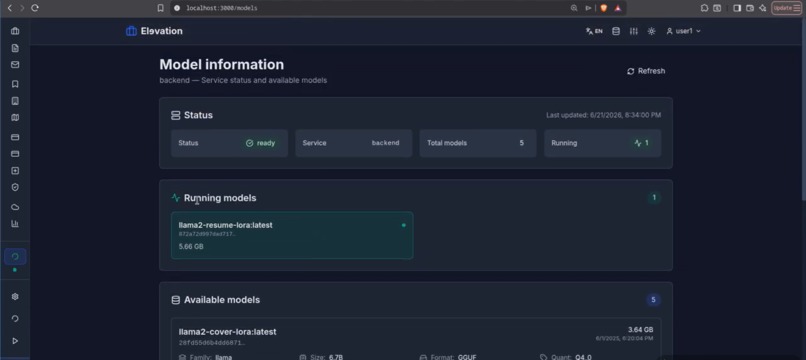Click the card icon directly below the map icon

tap(15, 137)
